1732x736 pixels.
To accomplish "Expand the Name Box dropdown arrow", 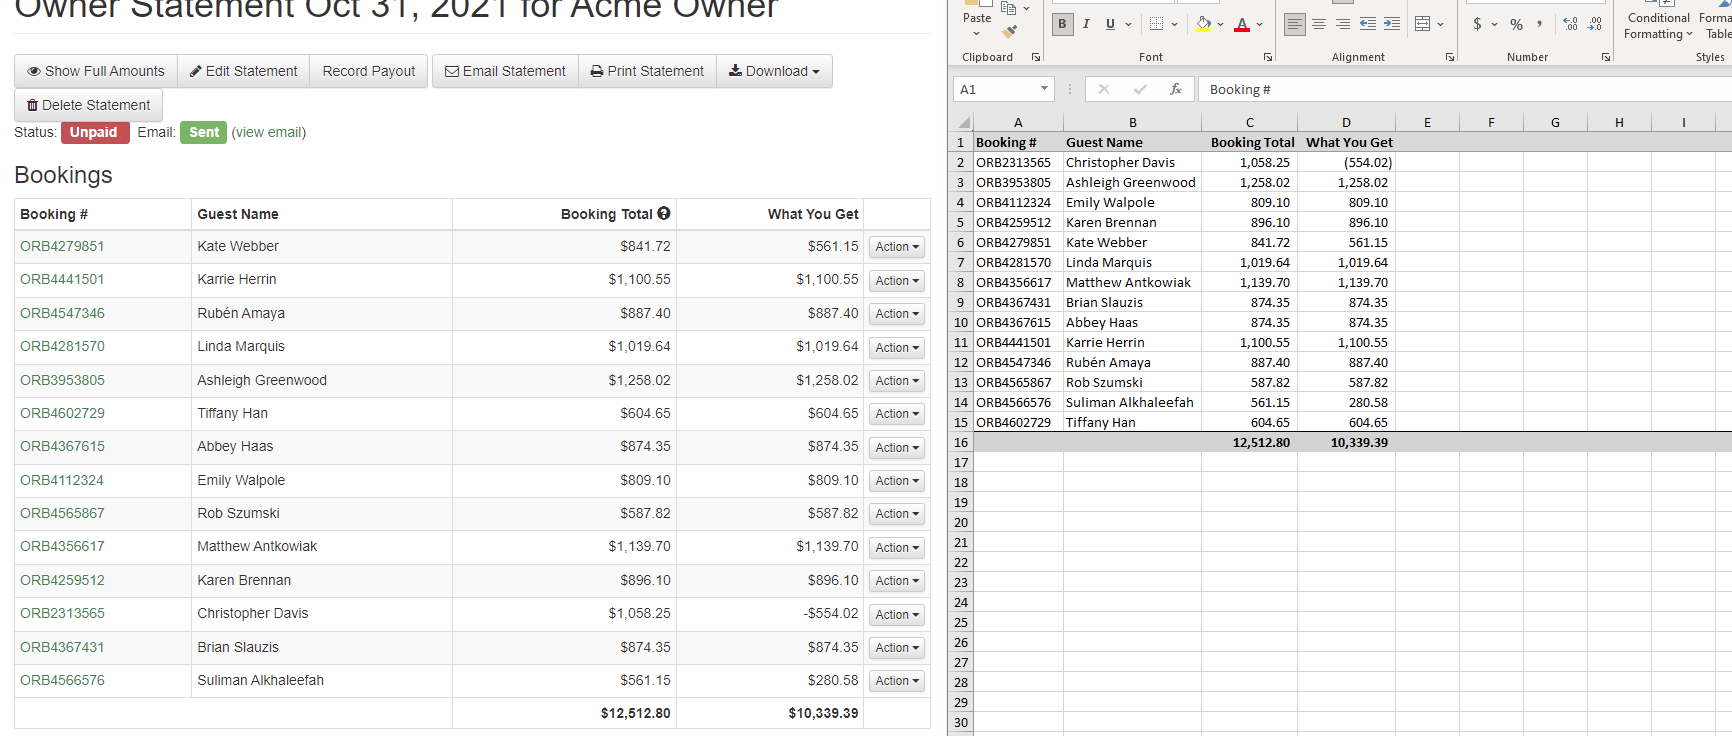I will (x=1044, y=89).
